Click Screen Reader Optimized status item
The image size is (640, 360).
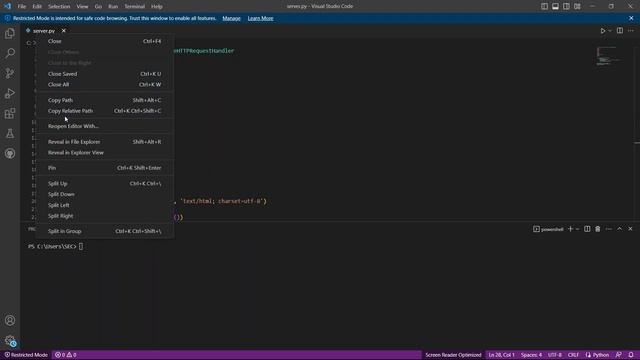pyautogui.click(x=453, y=355)
